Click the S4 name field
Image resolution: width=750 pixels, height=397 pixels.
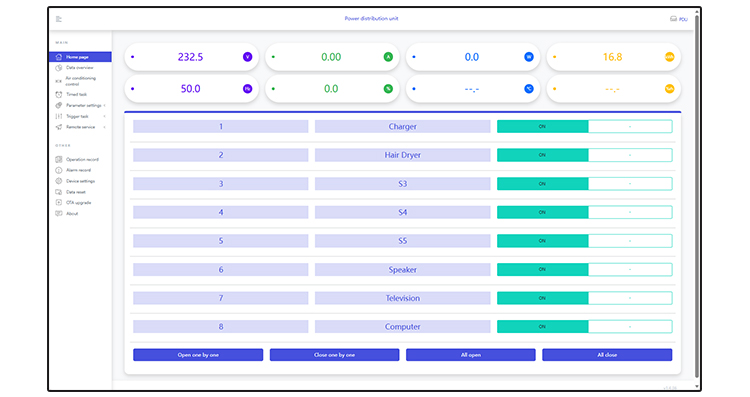[402, 212]
